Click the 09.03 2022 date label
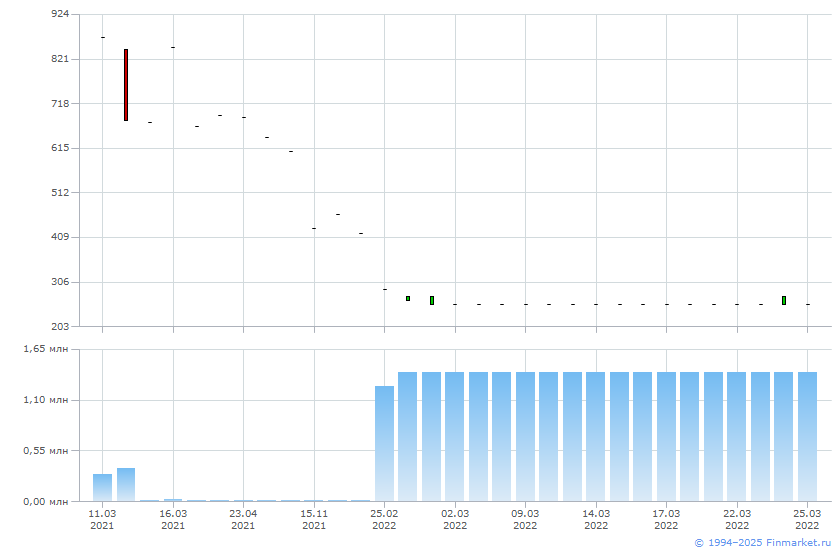 coord(525,519)
